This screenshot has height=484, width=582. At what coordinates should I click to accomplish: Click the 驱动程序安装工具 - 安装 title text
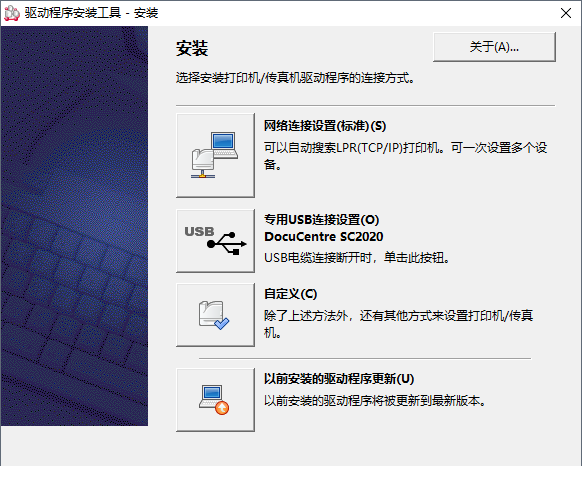pos(91,13)
